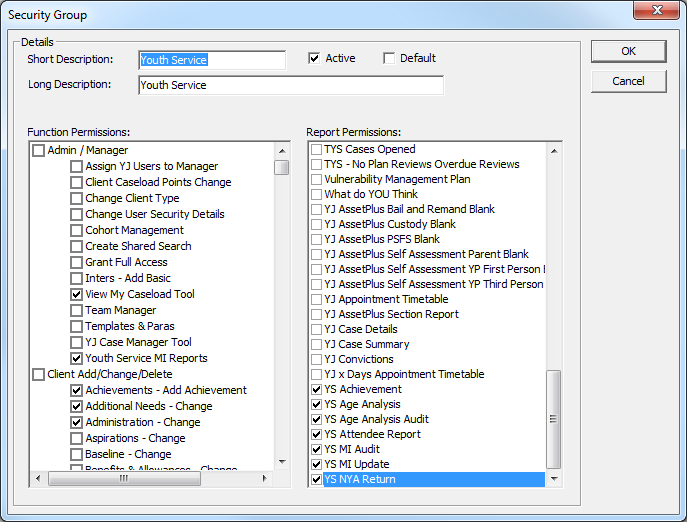The image size is (687, 522).
Task: Select the YS NYA Return report
Action: coord(359,480)
